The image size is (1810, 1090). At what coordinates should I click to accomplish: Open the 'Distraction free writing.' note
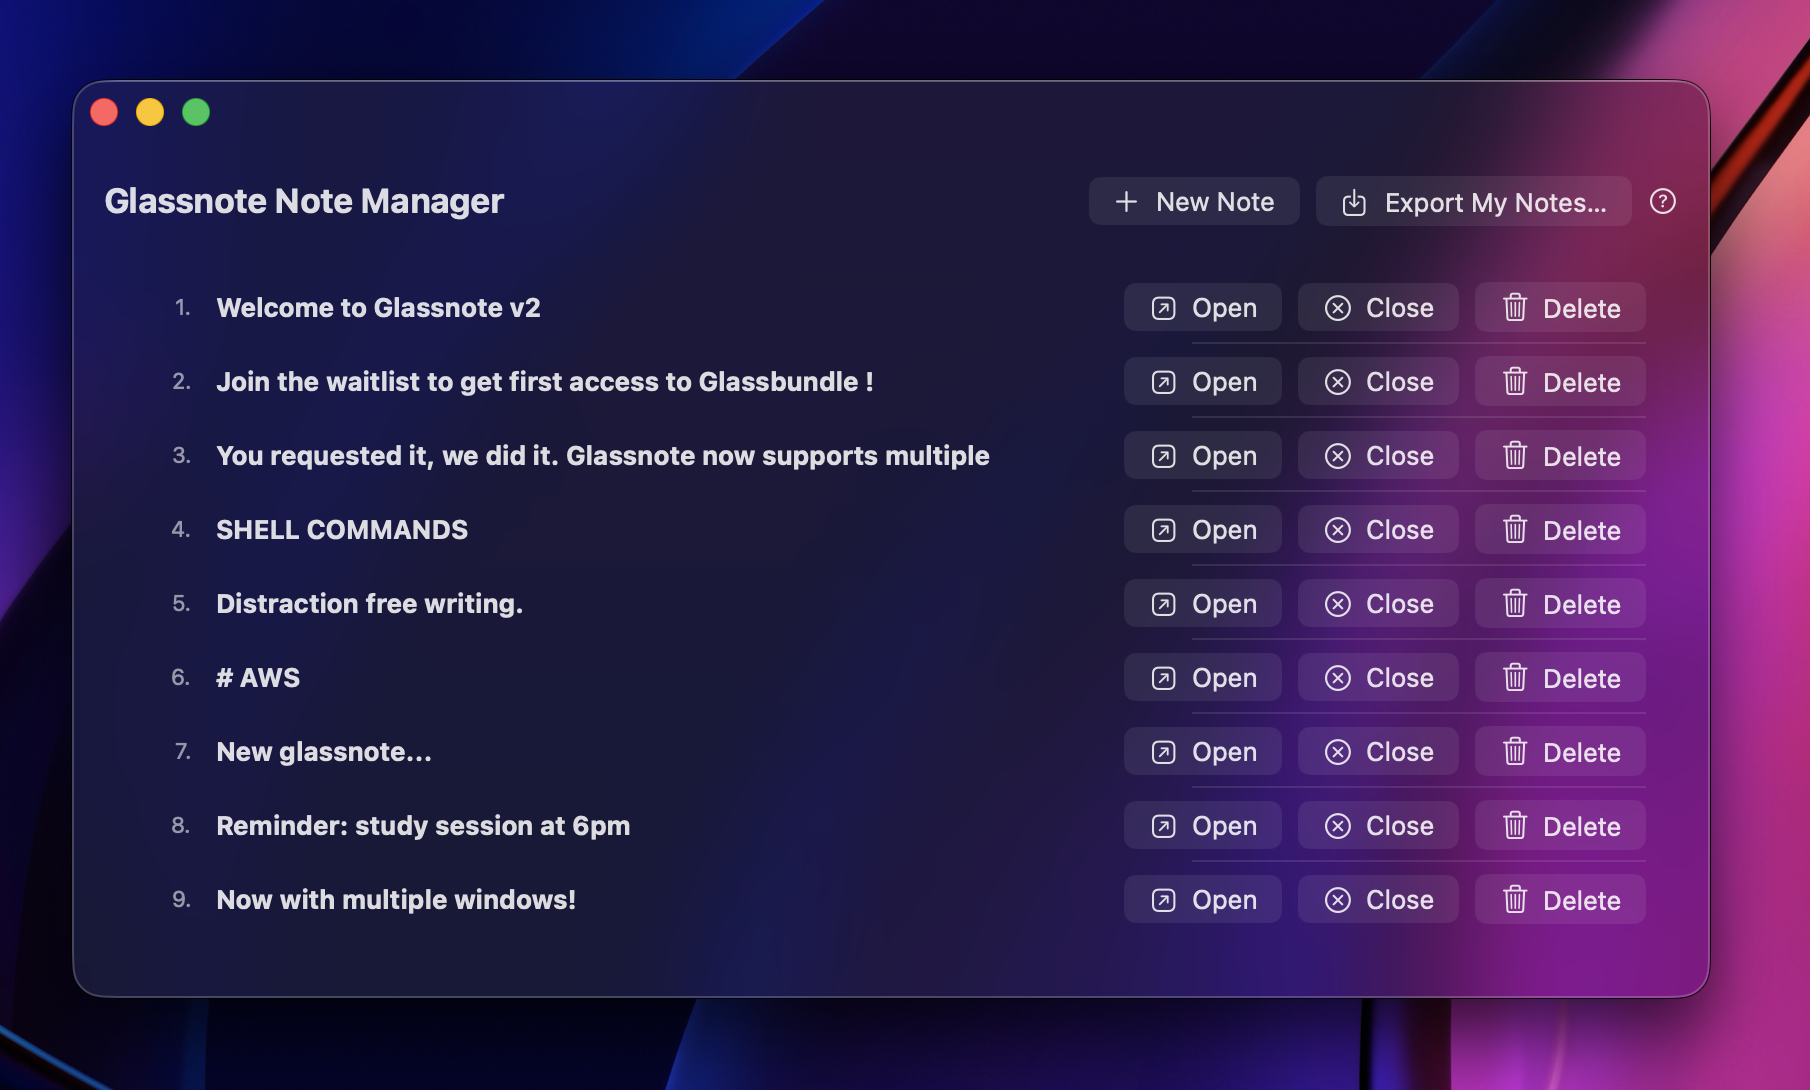(x=1202, y=604)
